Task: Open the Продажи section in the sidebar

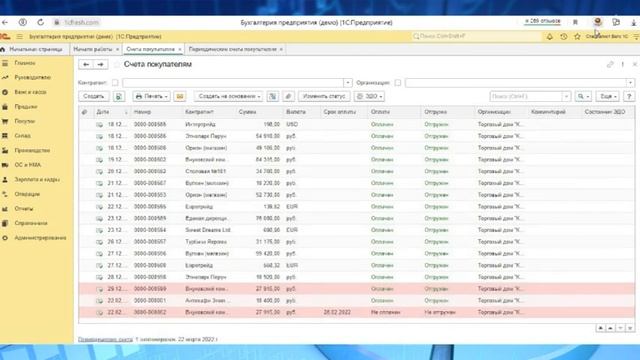Action: [x=26, y=107]
